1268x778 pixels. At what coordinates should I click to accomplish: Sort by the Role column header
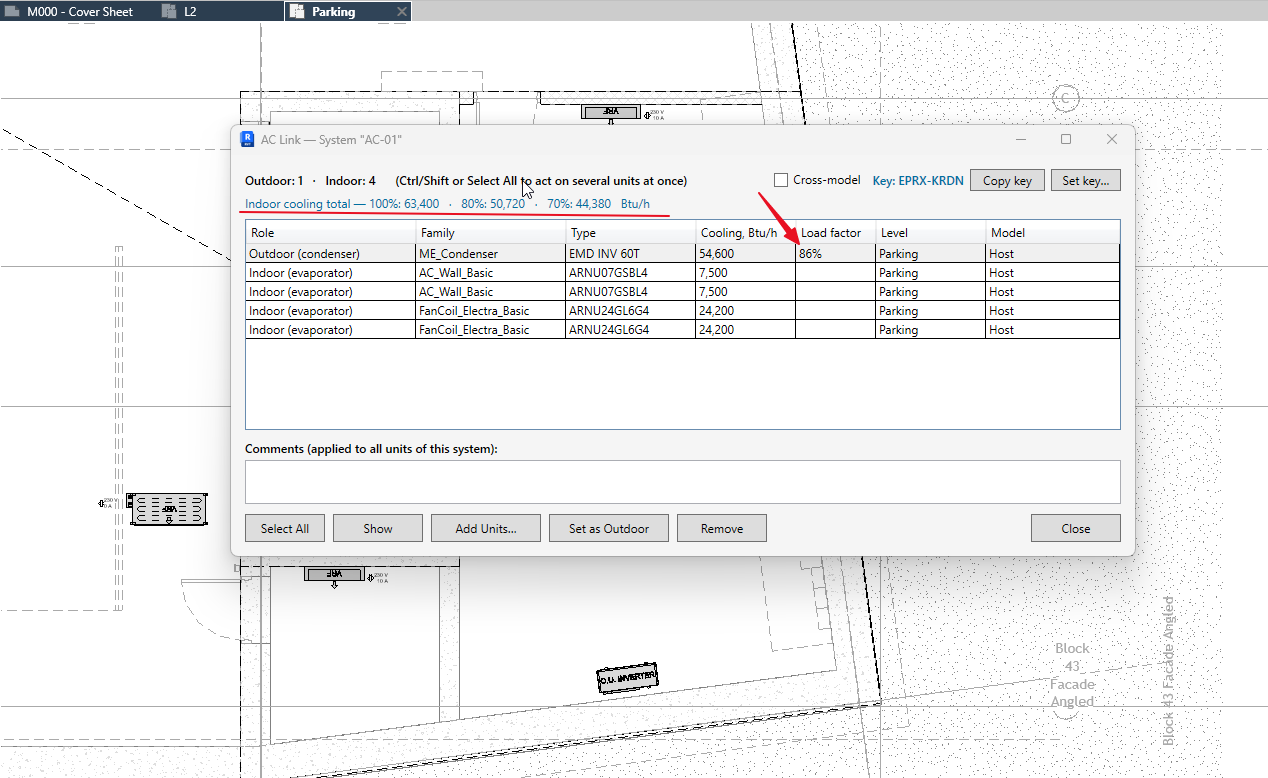(x=331, y=233)
